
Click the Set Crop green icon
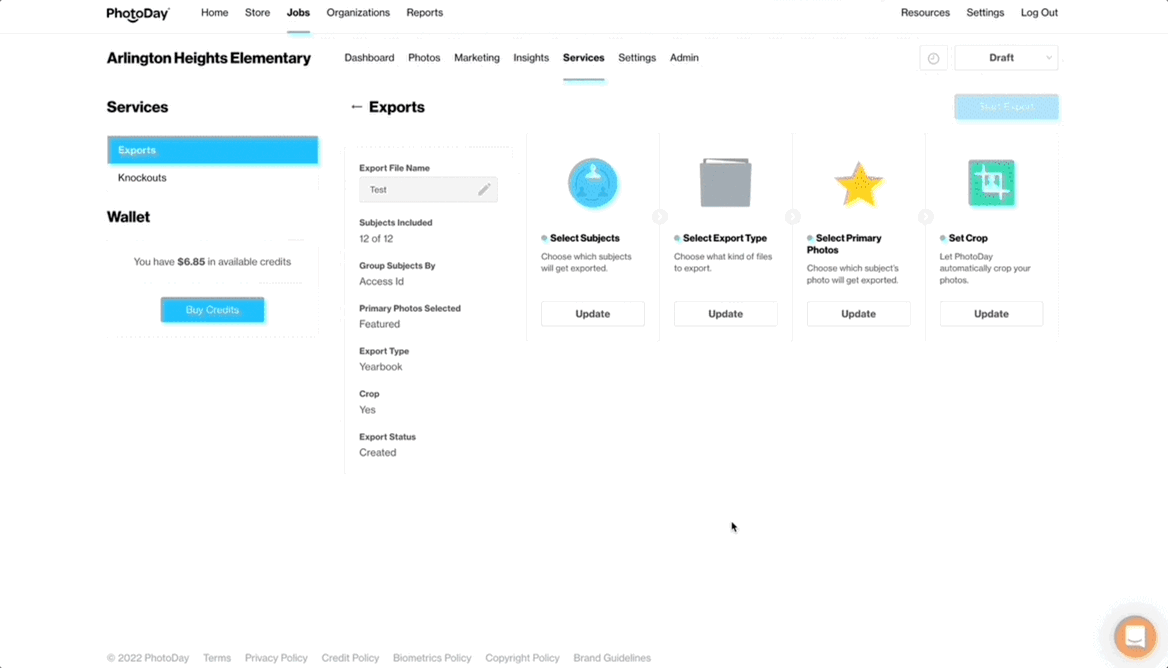tap(991, 183)
